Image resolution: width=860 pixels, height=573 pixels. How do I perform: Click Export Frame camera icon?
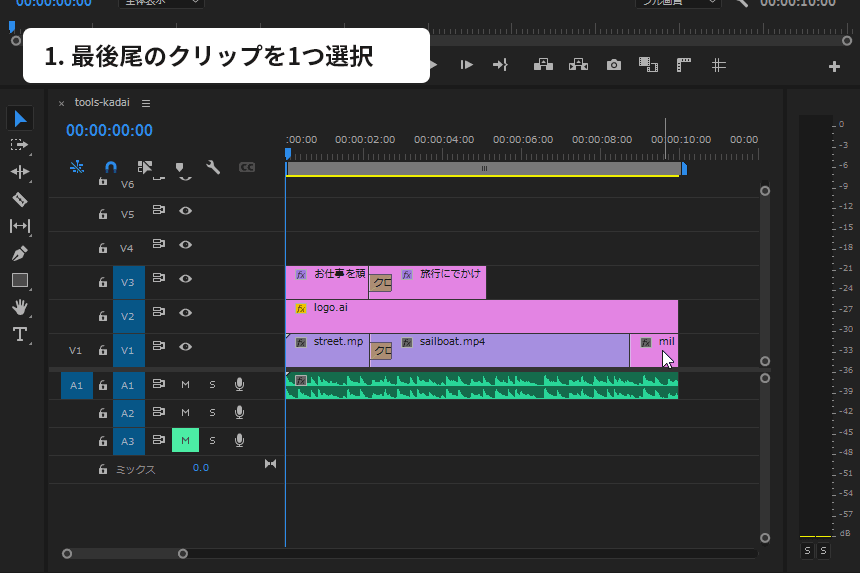pos(614,65)
